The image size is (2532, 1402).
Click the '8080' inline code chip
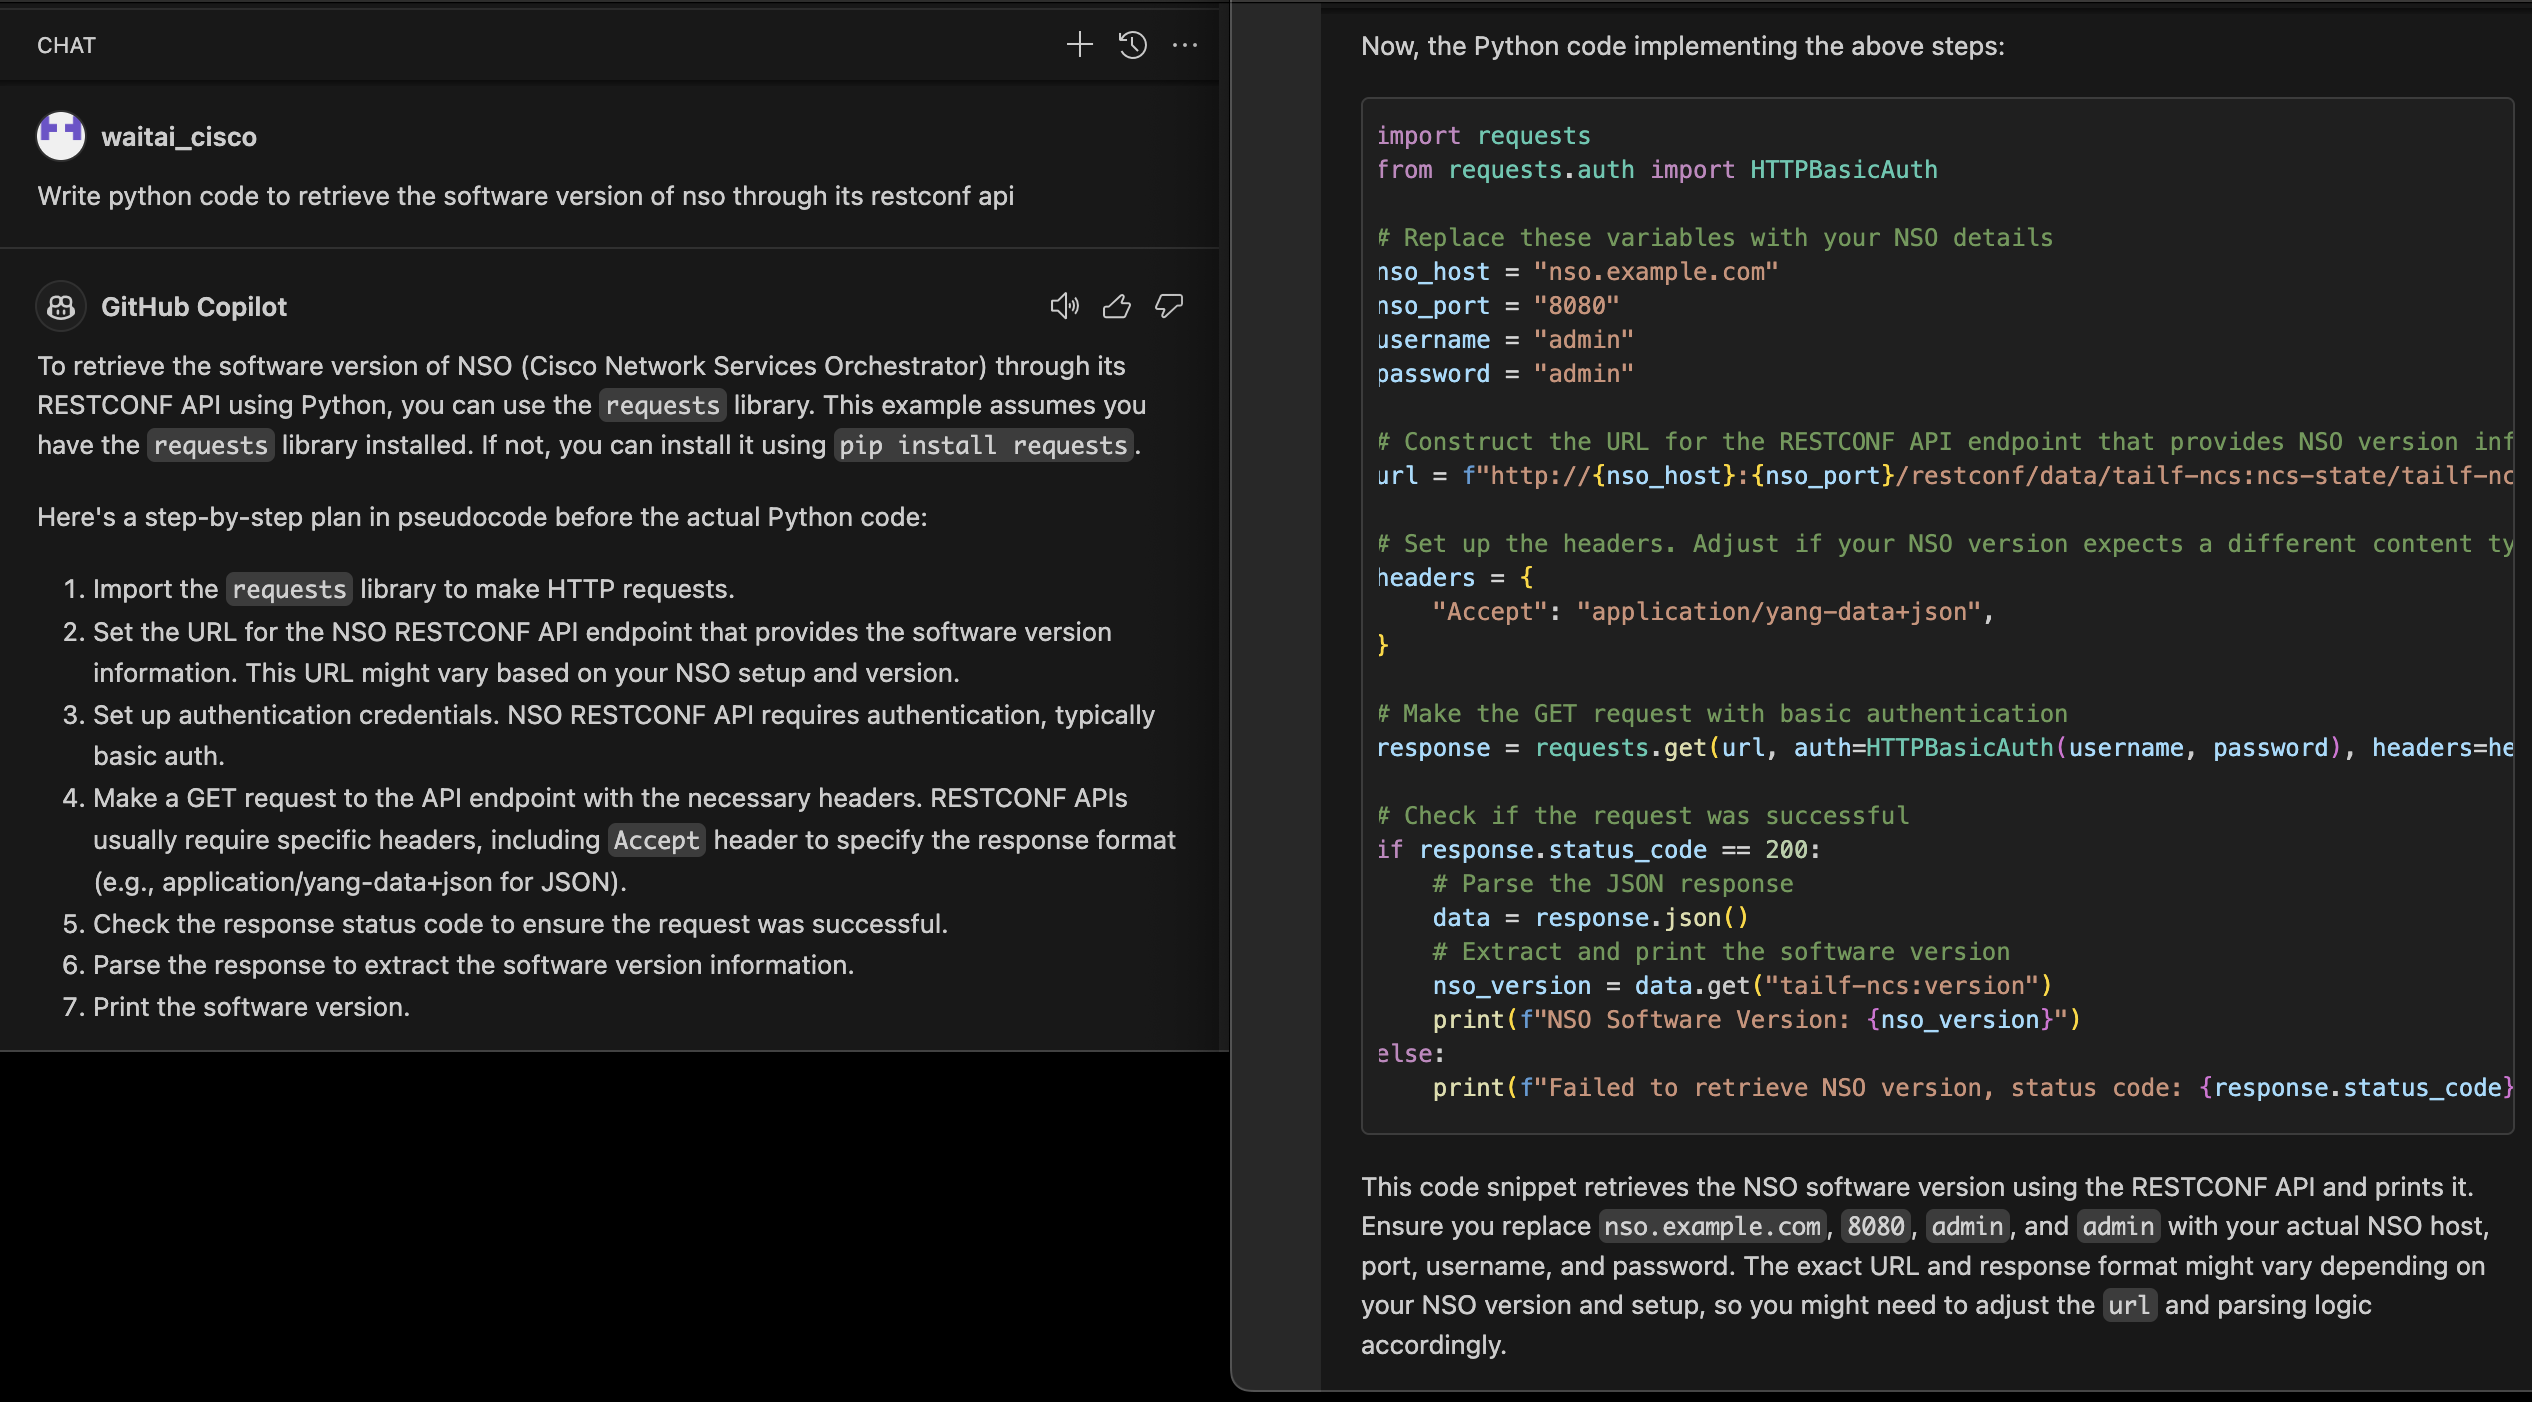[1875, 1226]
